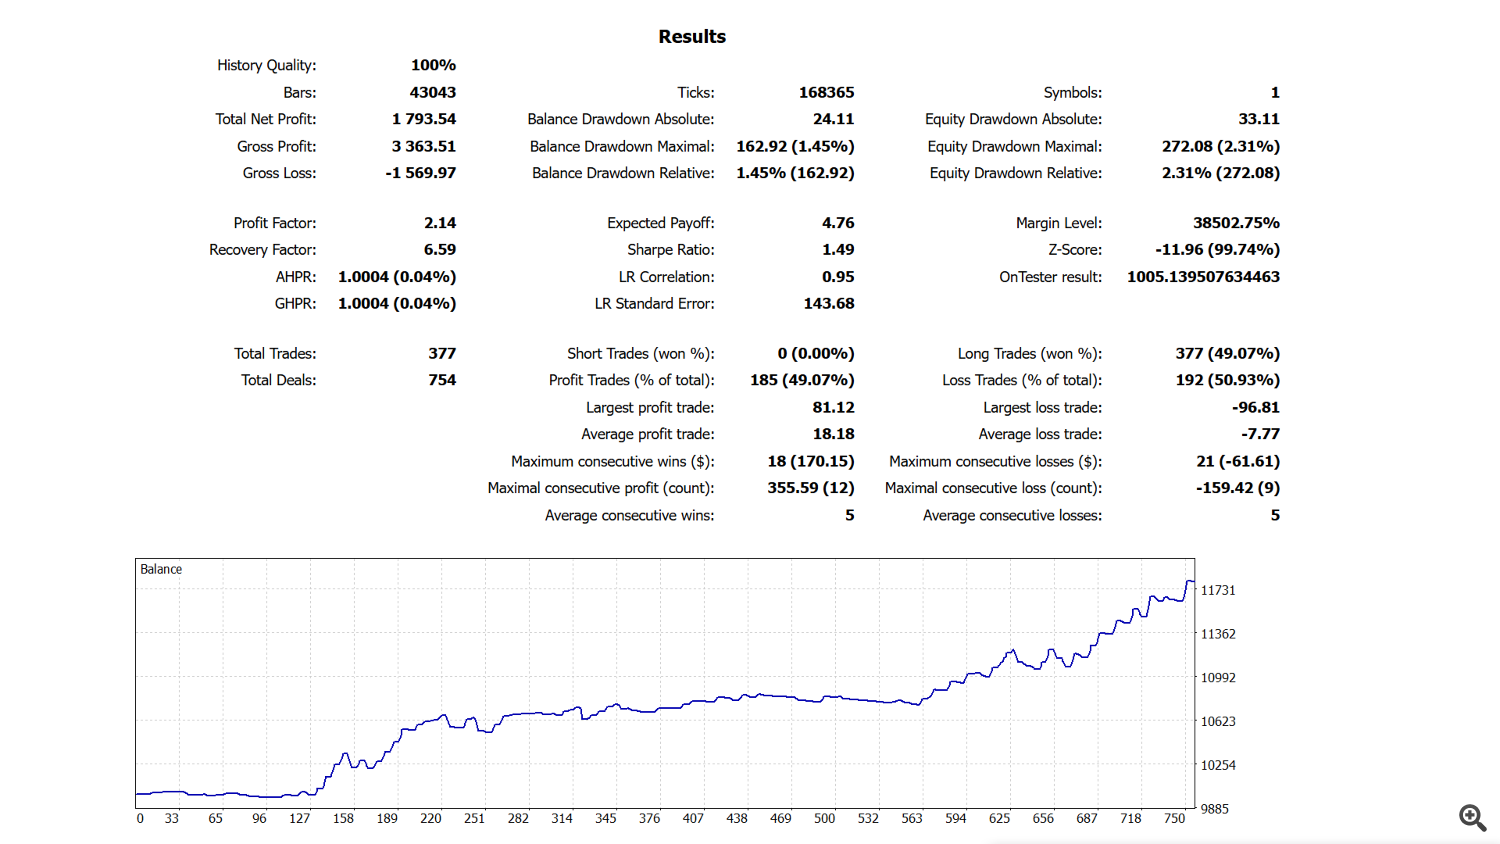Click the 750 tick on the horizontal axis
Screen dimensions: 1500x844
pyautogui.click(x=1174, y=819)
